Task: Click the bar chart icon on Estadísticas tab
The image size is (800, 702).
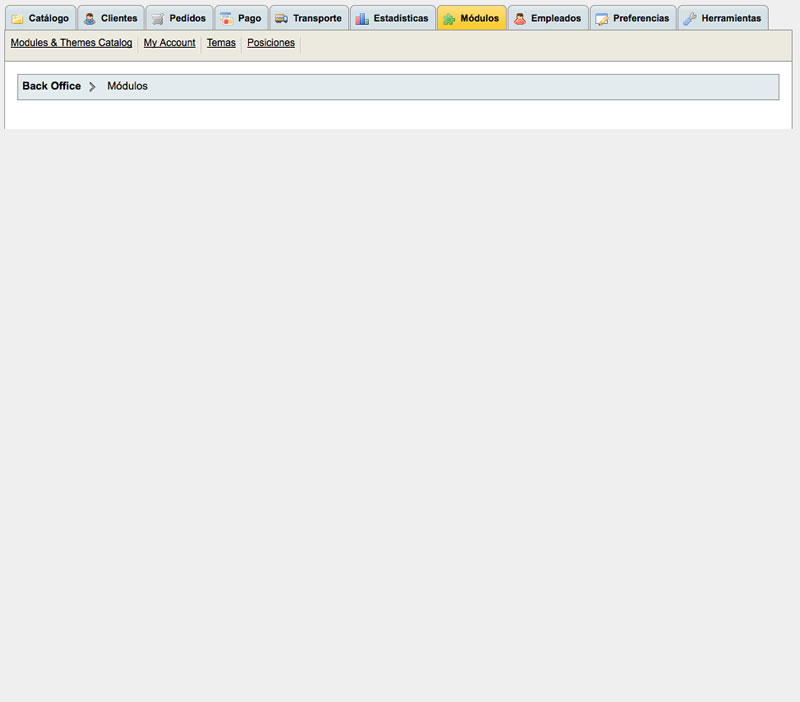Action: [x=362, y=19]
